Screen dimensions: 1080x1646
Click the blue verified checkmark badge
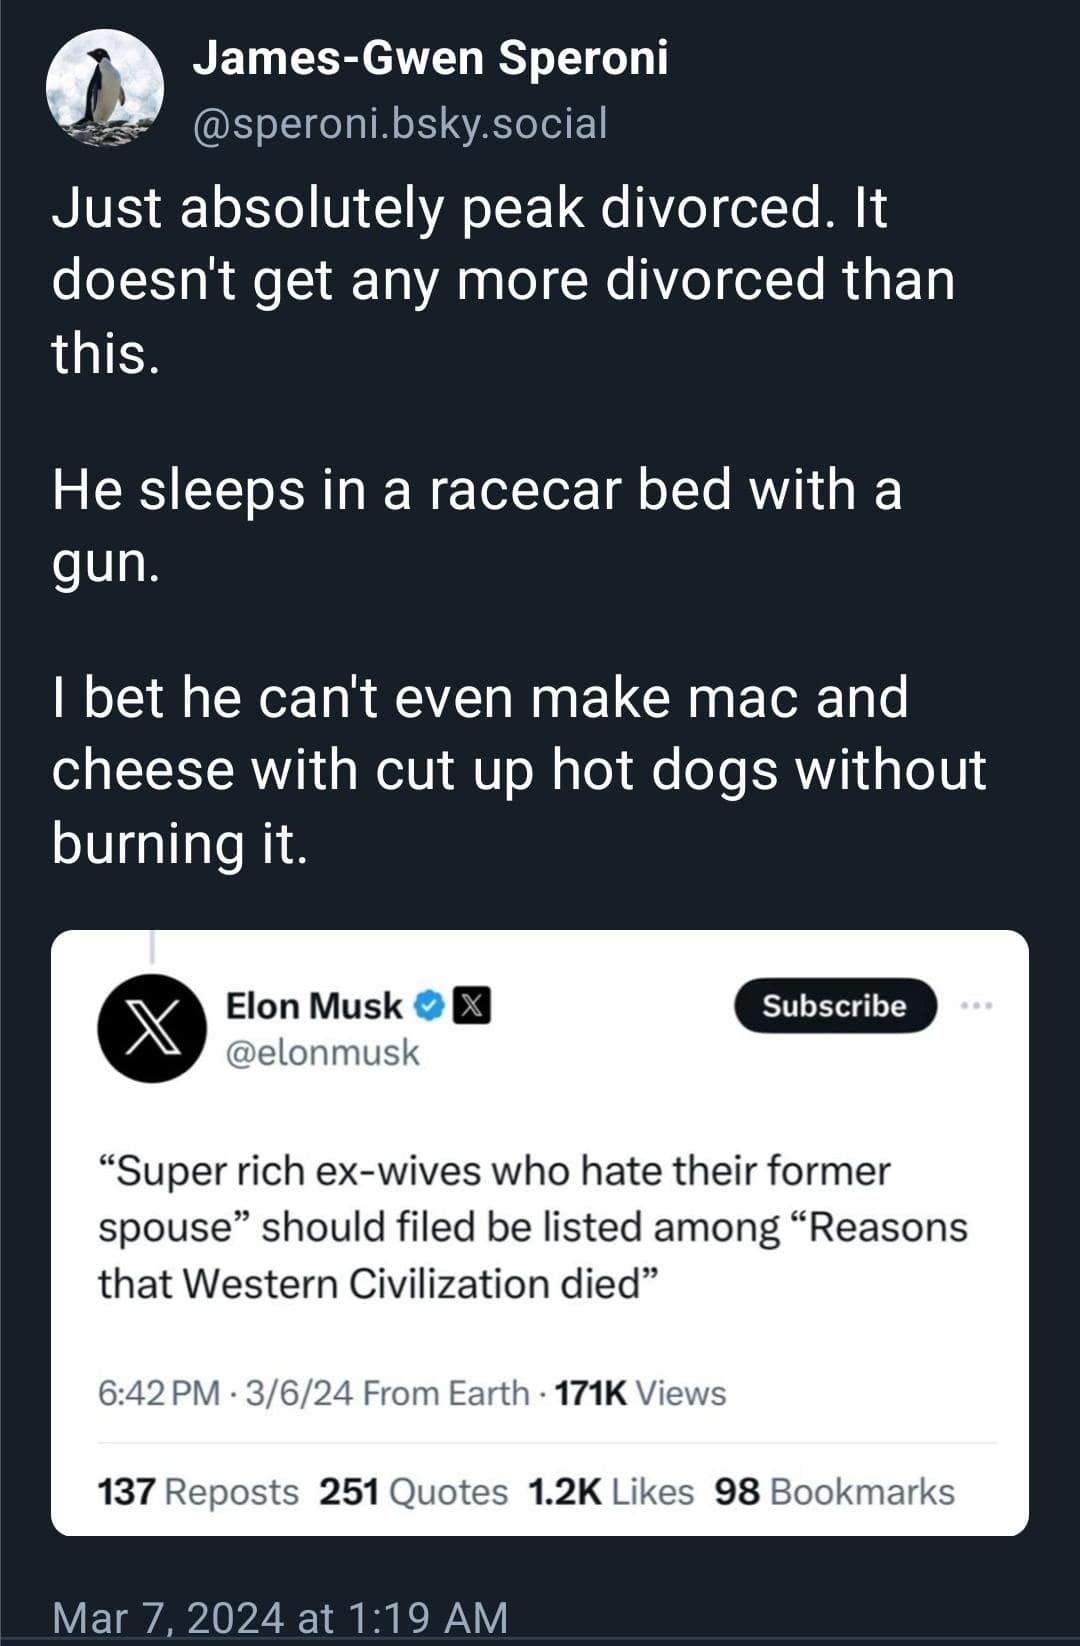(430, 1006)
